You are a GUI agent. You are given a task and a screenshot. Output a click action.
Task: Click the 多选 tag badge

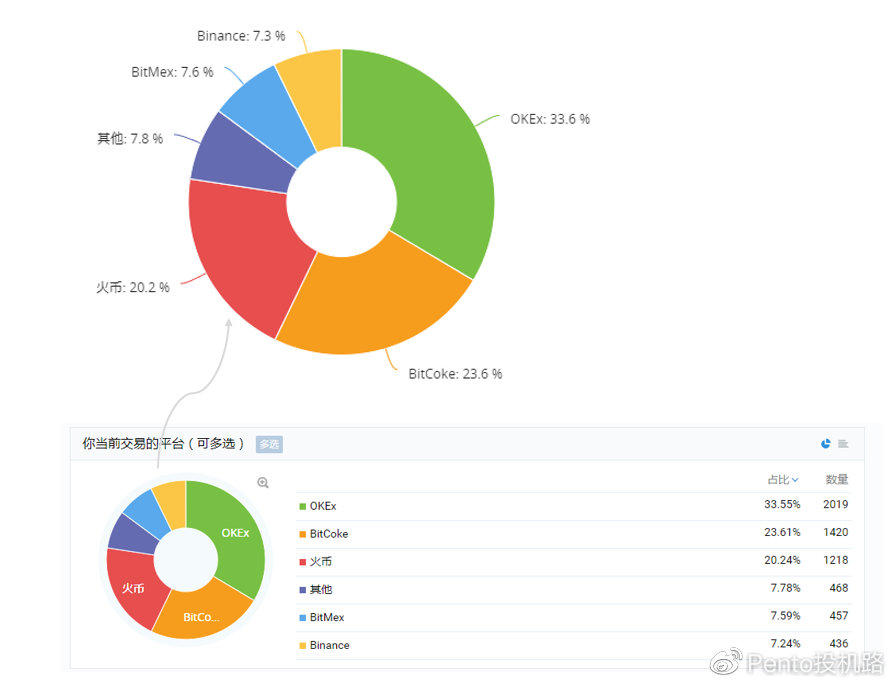[269, 444]
